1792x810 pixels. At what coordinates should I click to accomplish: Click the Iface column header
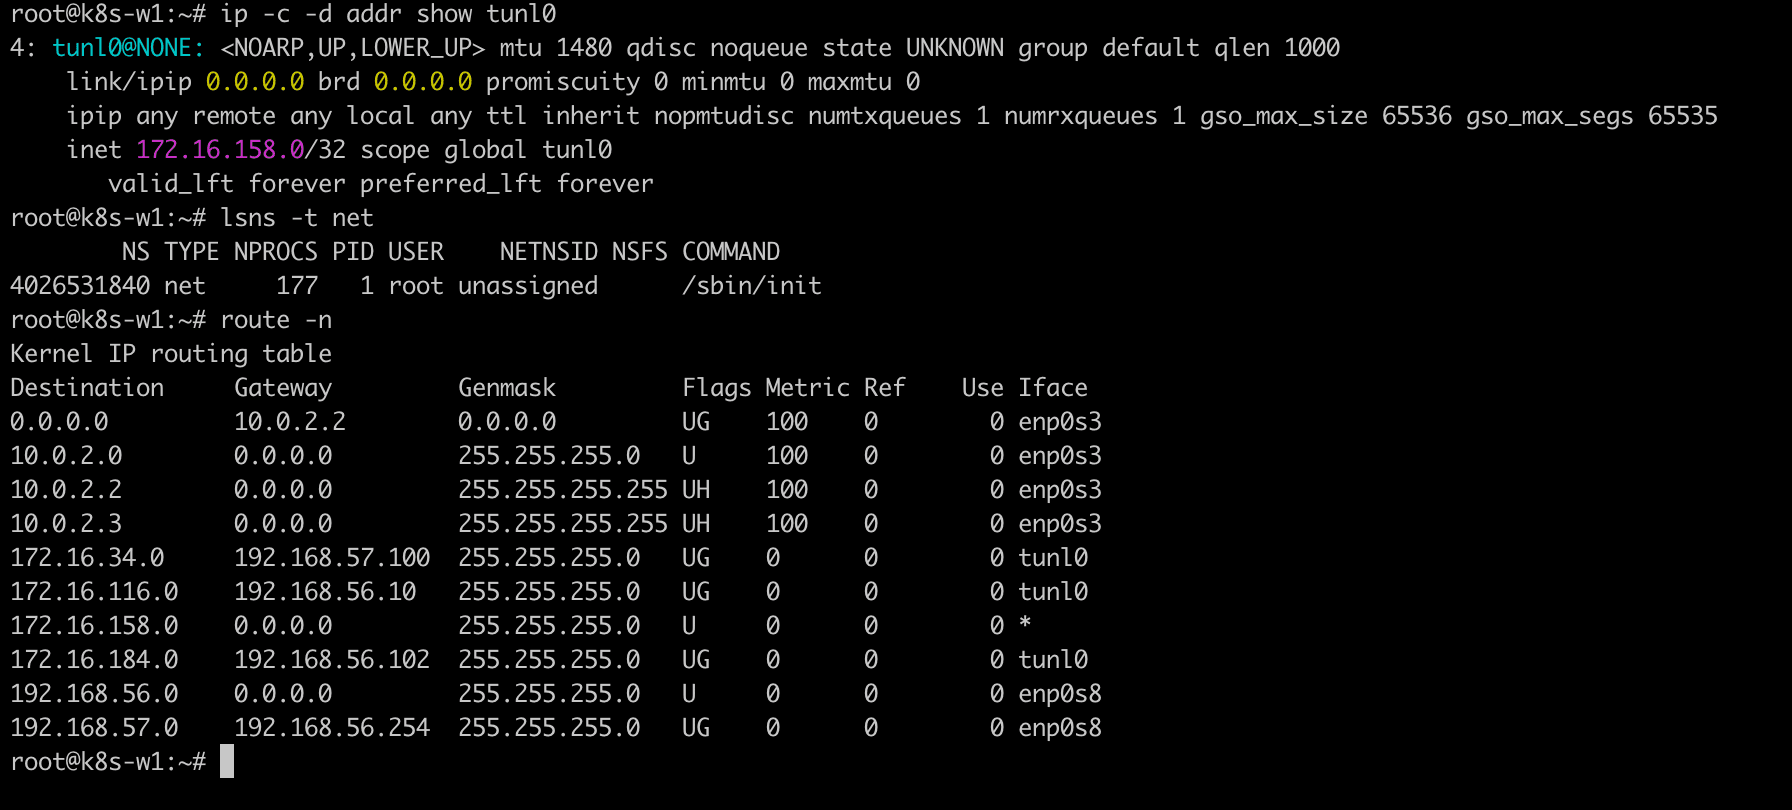tap(1053, 388)
